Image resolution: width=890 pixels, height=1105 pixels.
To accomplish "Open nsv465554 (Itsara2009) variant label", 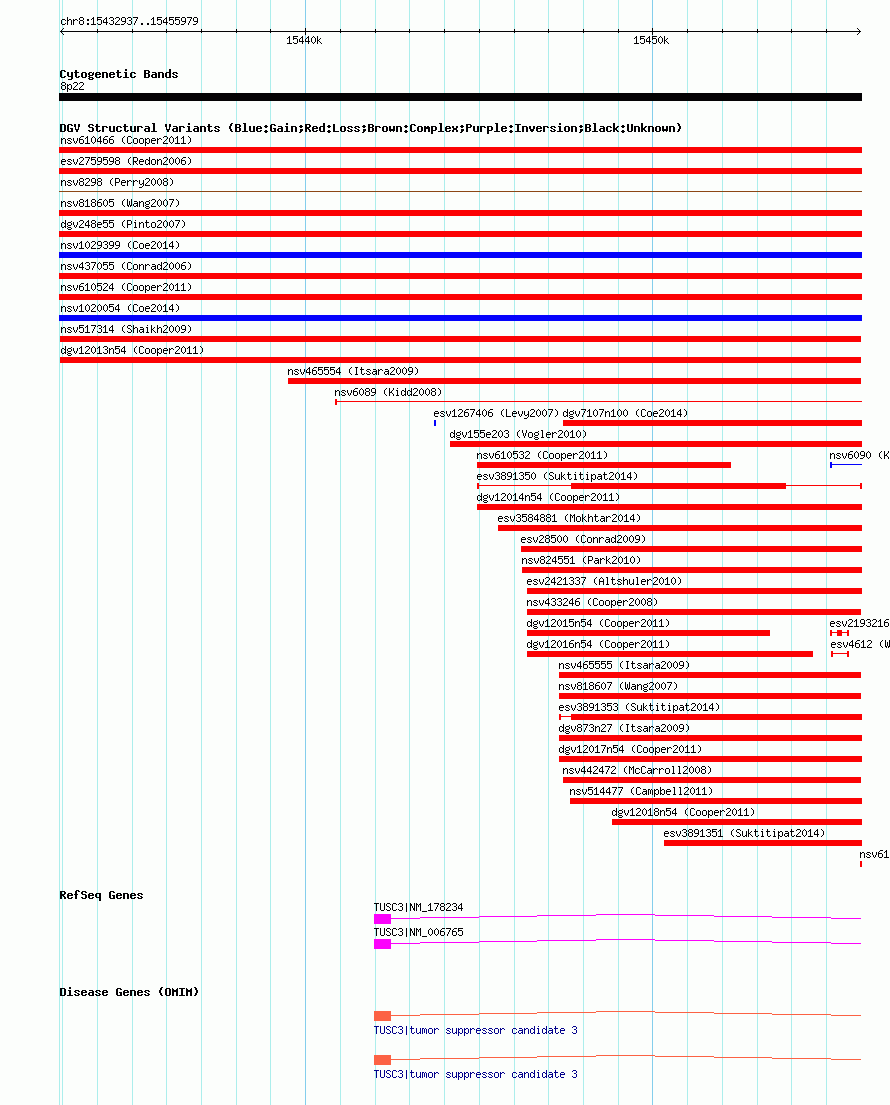I will 353,371.
